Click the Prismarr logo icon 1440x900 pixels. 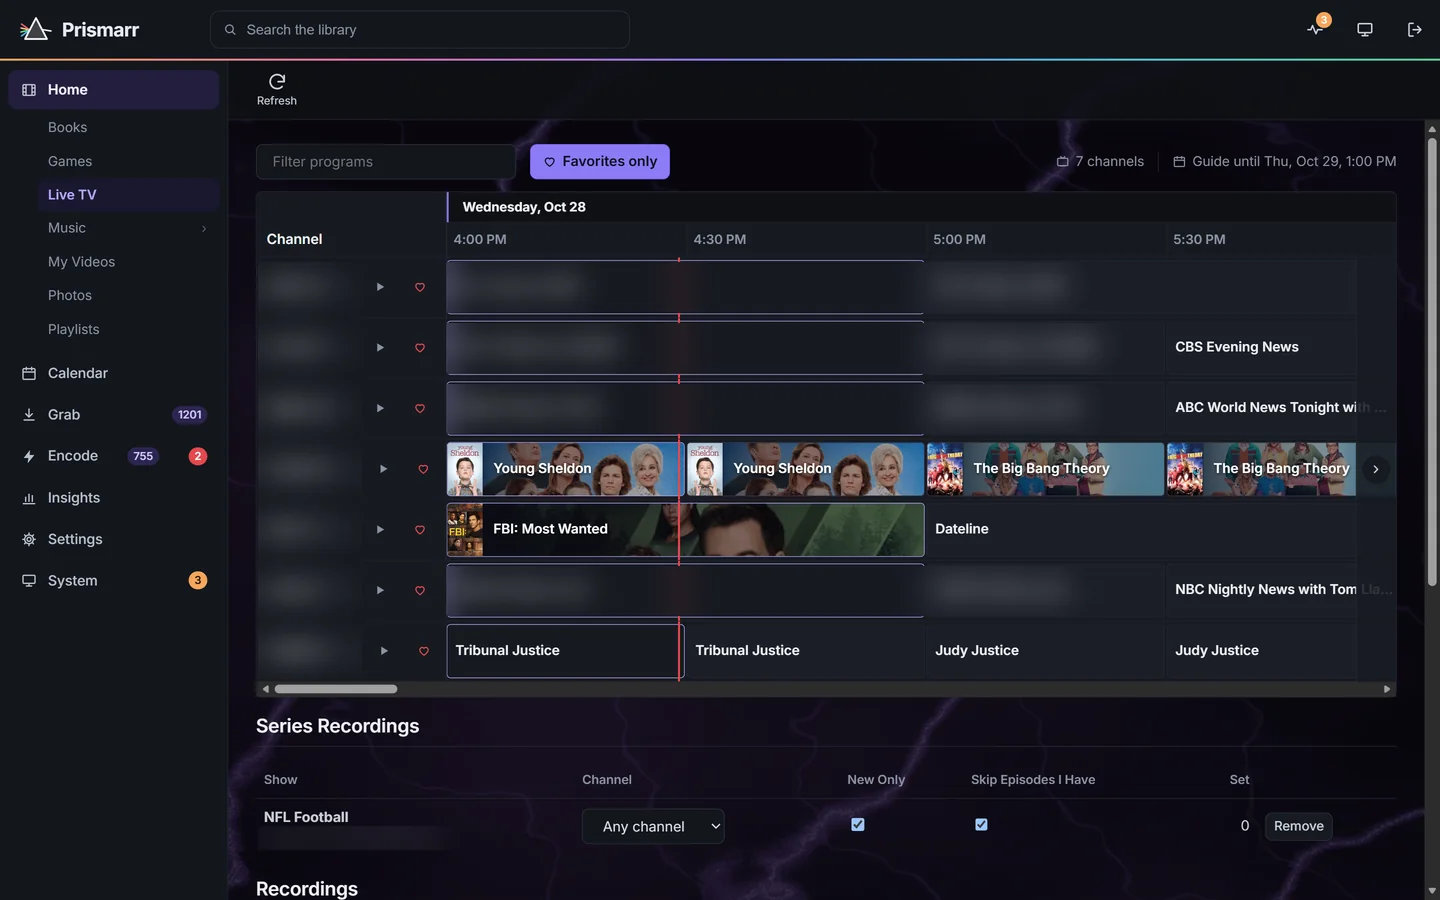35,29
